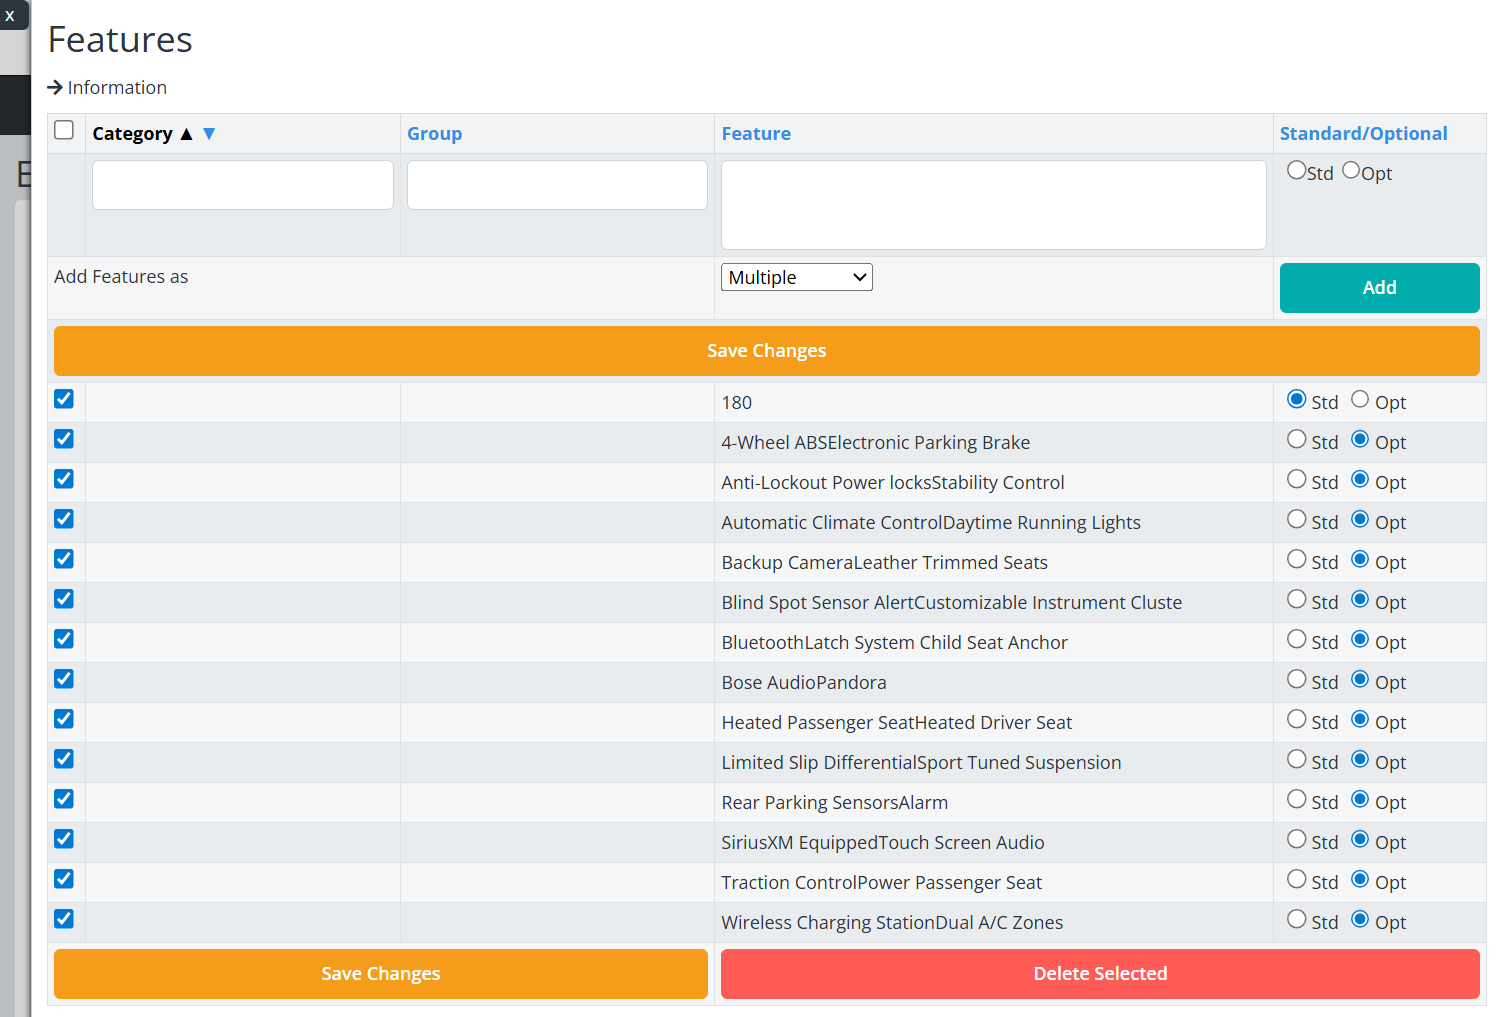The width and height of the screenshot is (1501, 1017).
Task: Sort by Standard/Optional column header
Action: click(1363, 134)
